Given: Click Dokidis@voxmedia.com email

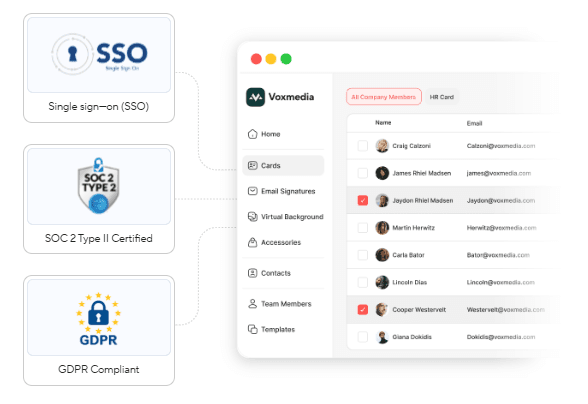Looking at the screenshot, I should tap(501, 337).
